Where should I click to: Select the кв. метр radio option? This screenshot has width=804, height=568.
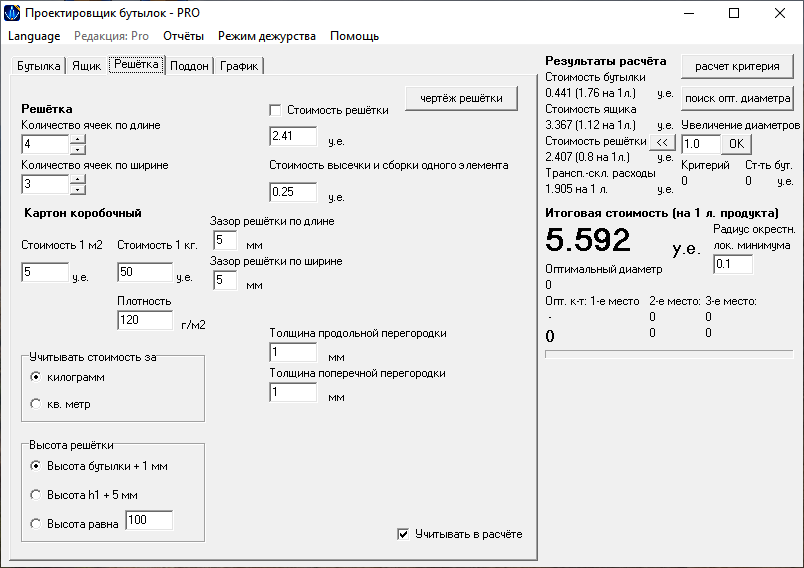[x=35, y=404]
